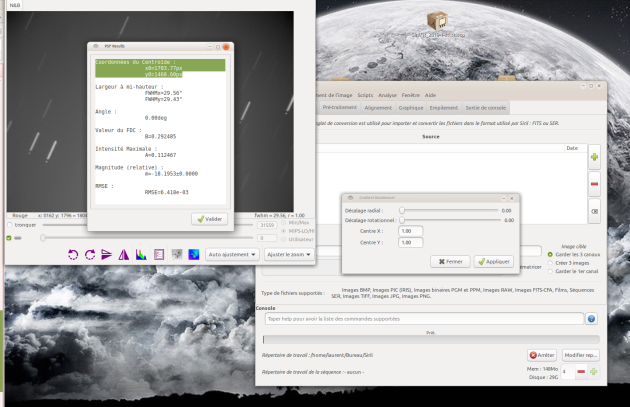Click the false color rendering icon
The height and width of the screenshot is (407, 630).
193,255
